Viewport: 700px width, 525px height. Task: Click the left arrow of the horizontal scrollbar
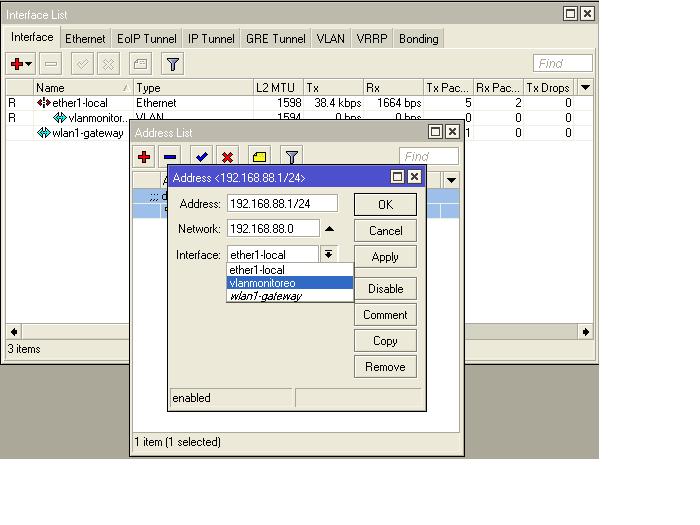pos(14,332)
